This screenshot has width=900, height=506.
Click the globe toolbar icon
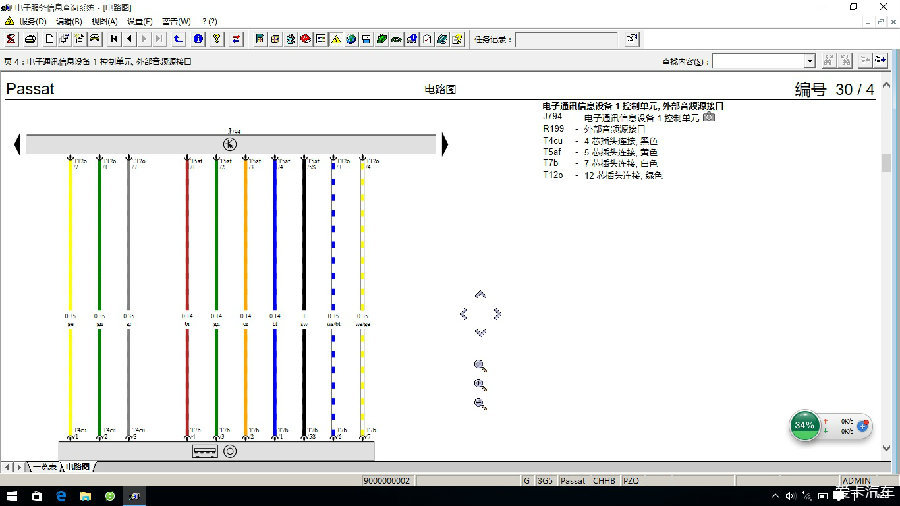(x=351, y=39)
